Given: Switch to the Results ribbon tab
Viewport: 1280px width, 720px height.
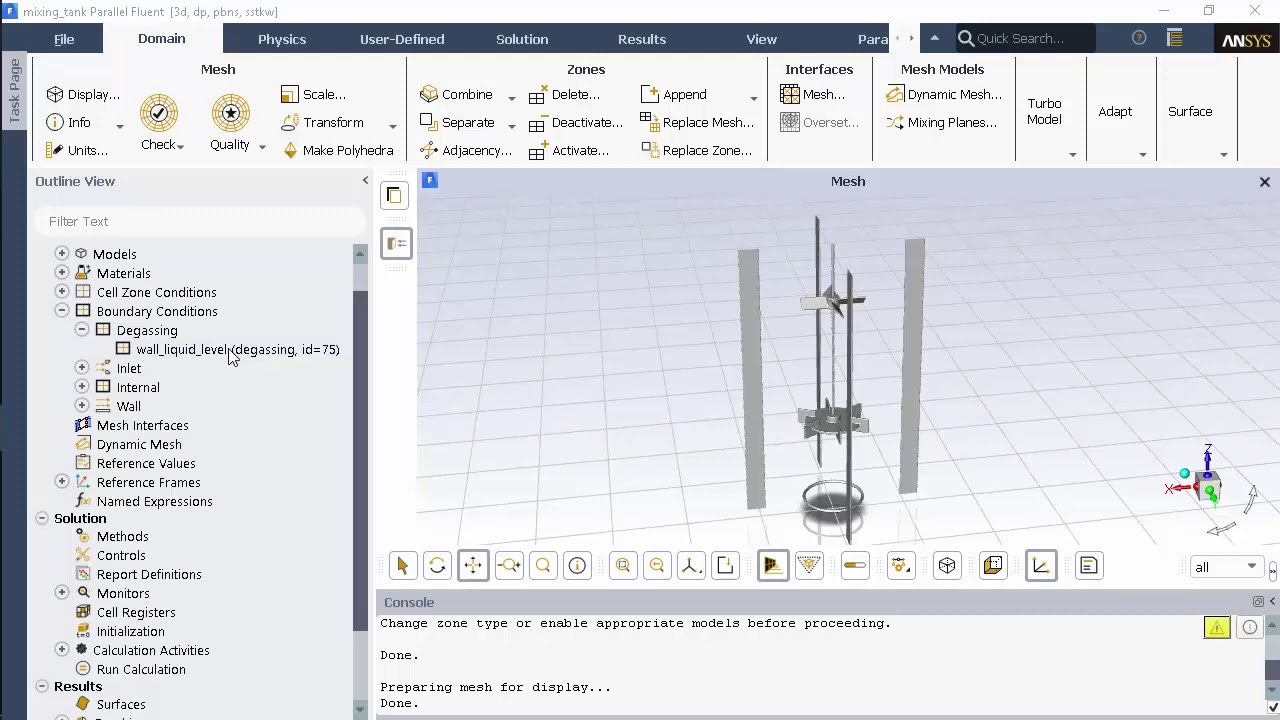Looking at the screenshot, I should 642,39.
